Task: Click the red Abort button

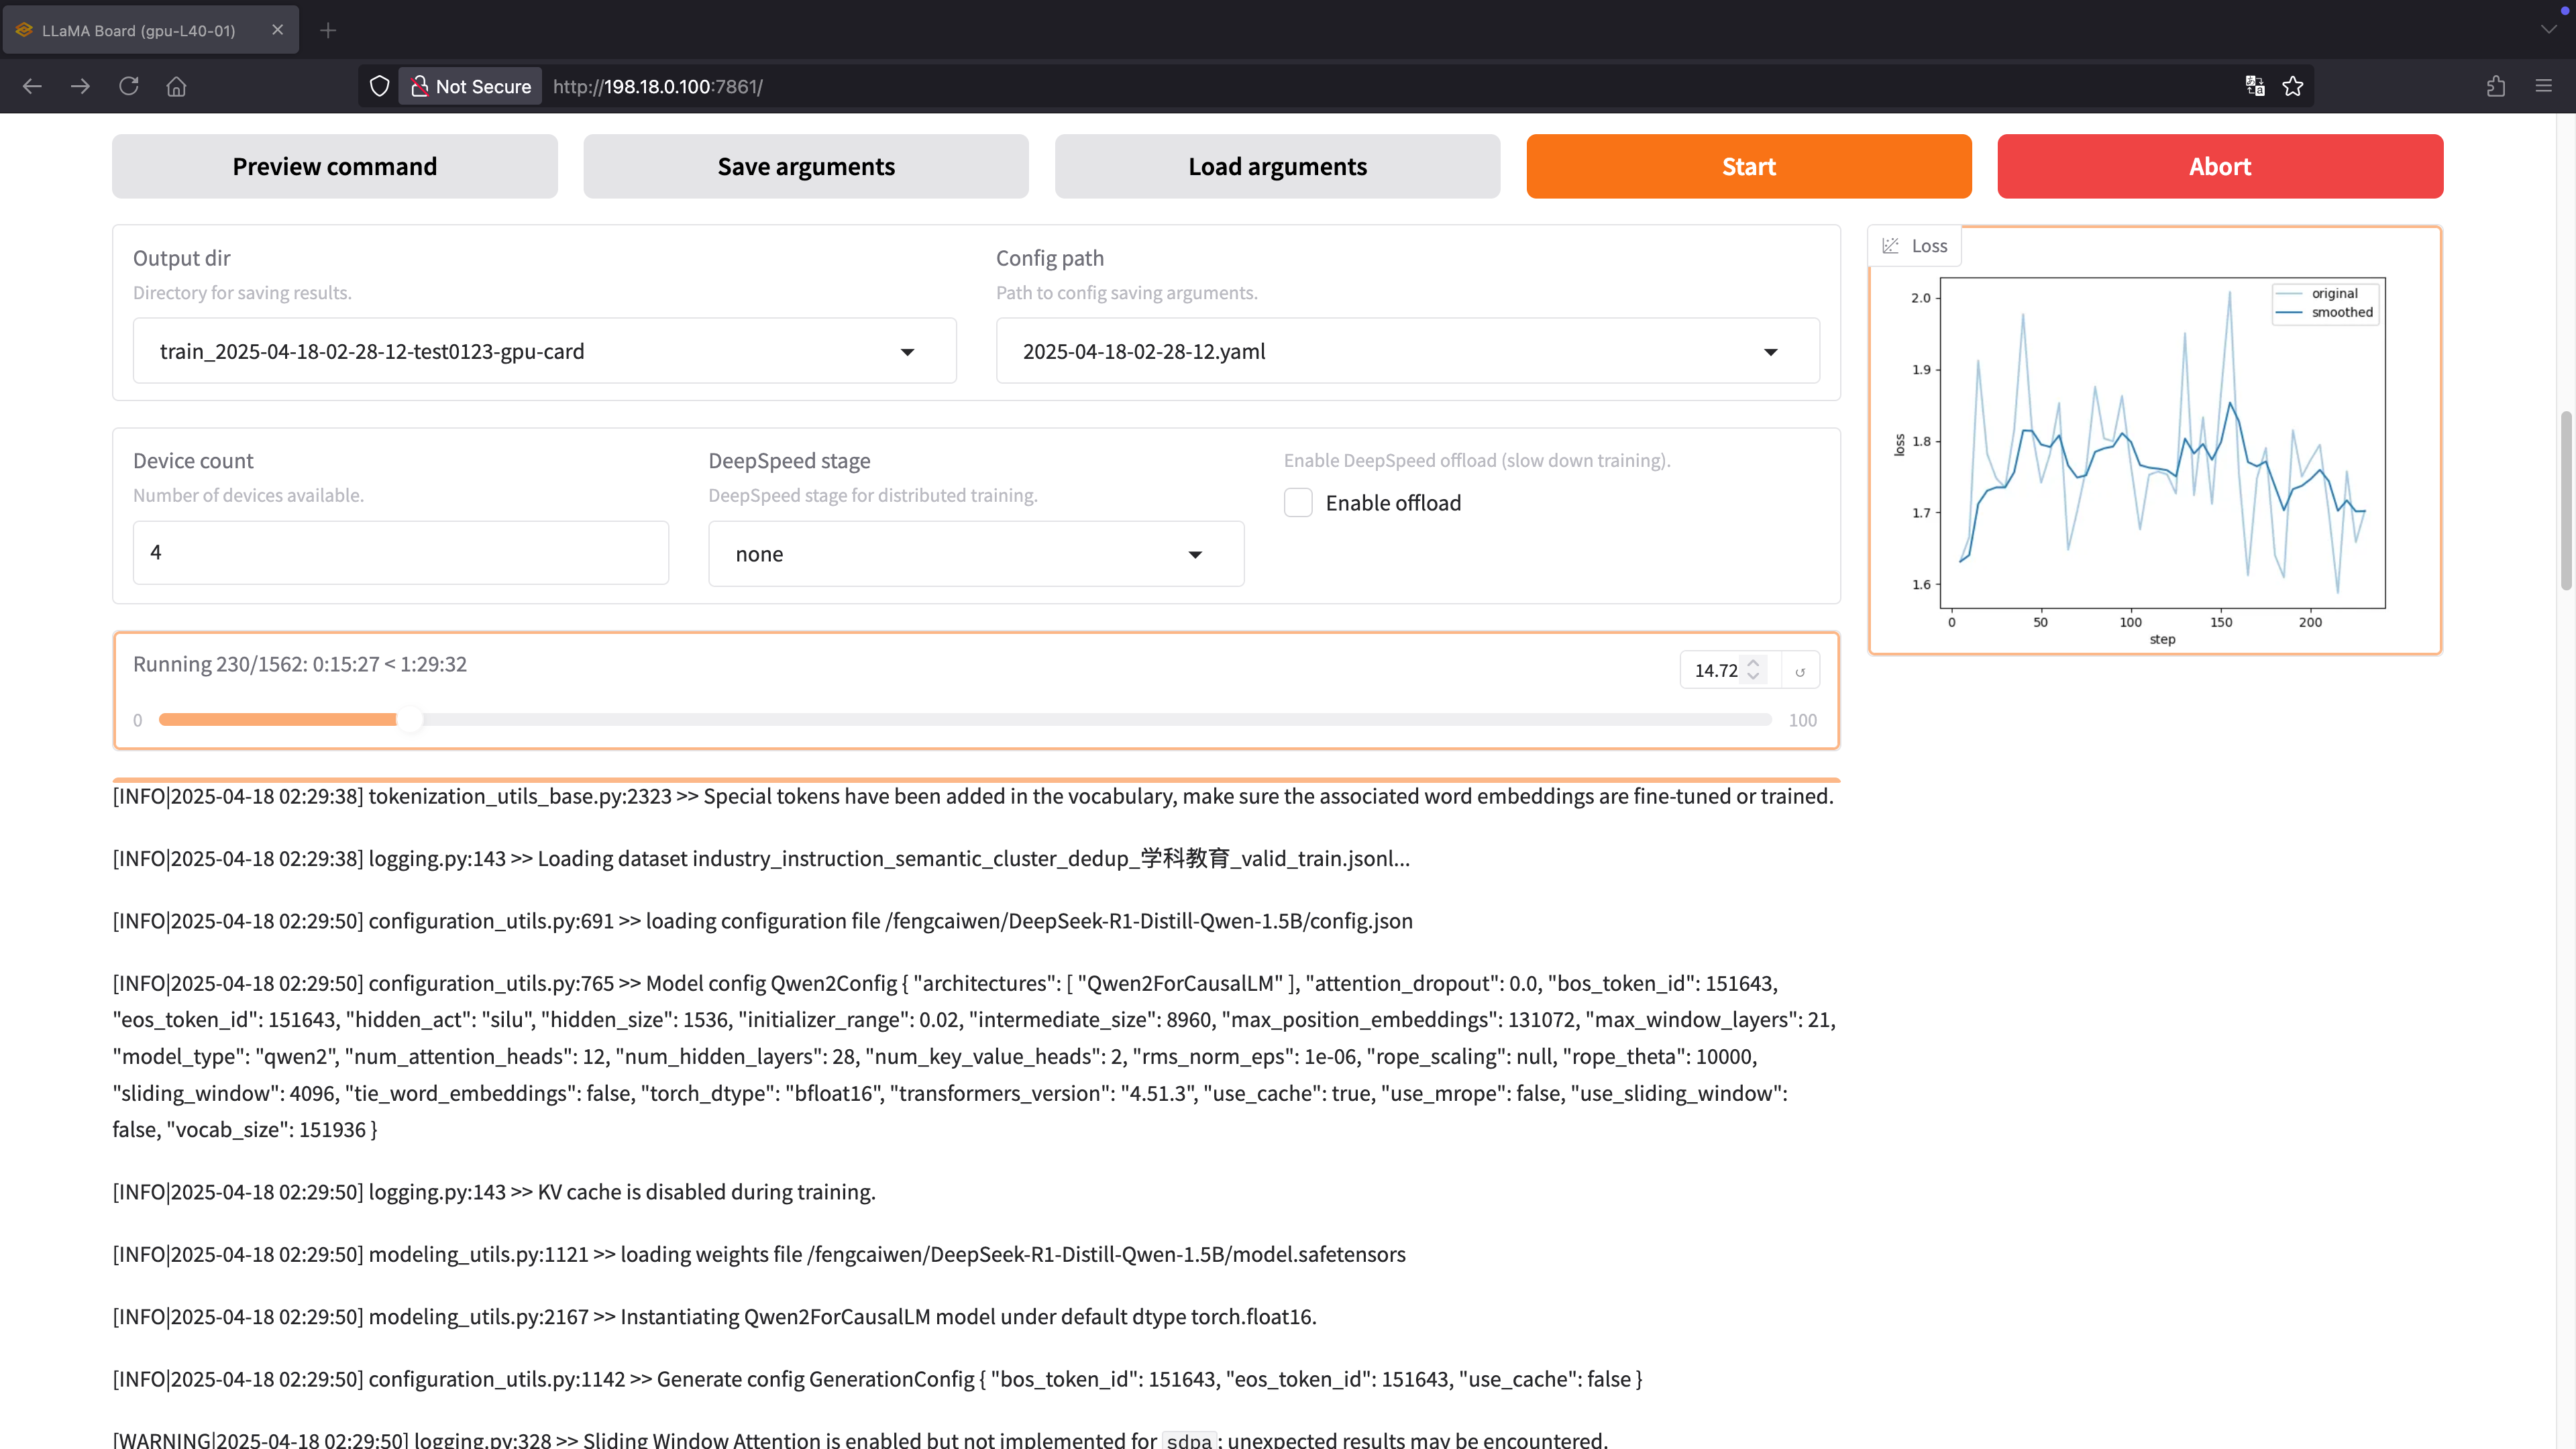Action: 2220,166
